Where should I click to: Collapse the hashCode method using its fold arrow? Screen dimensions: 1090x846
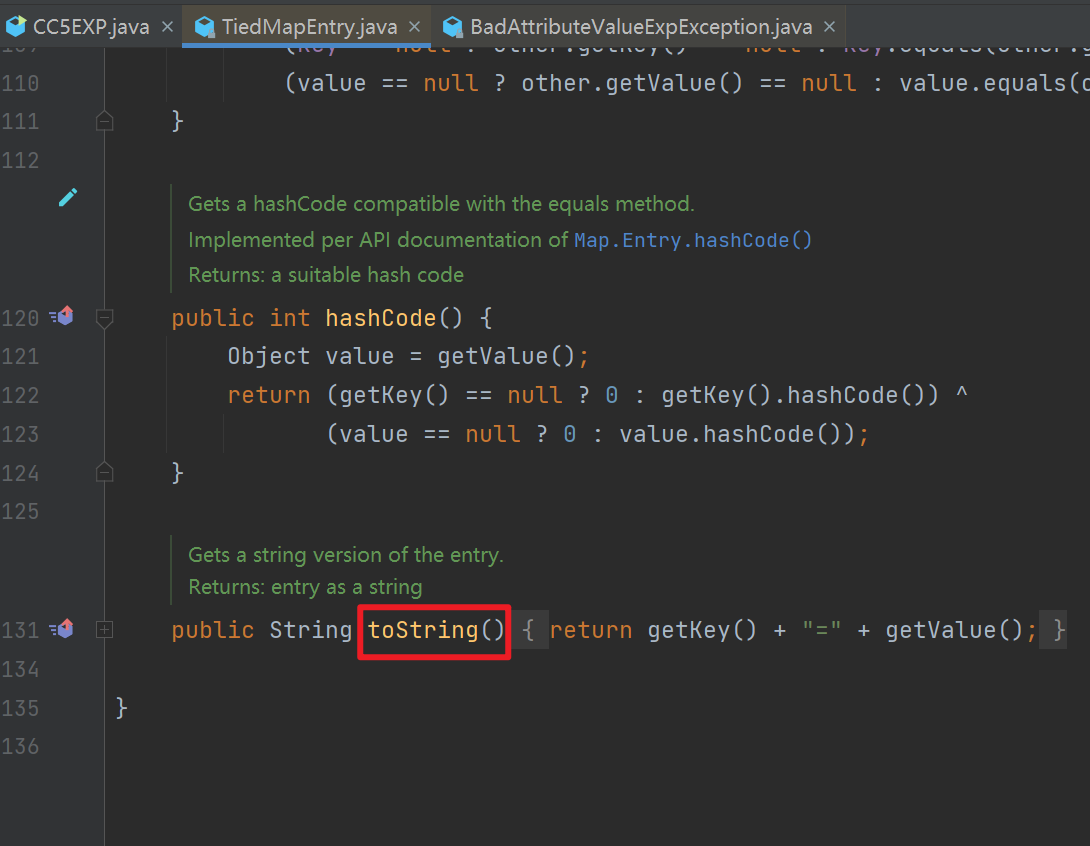(x=104, y=318)
